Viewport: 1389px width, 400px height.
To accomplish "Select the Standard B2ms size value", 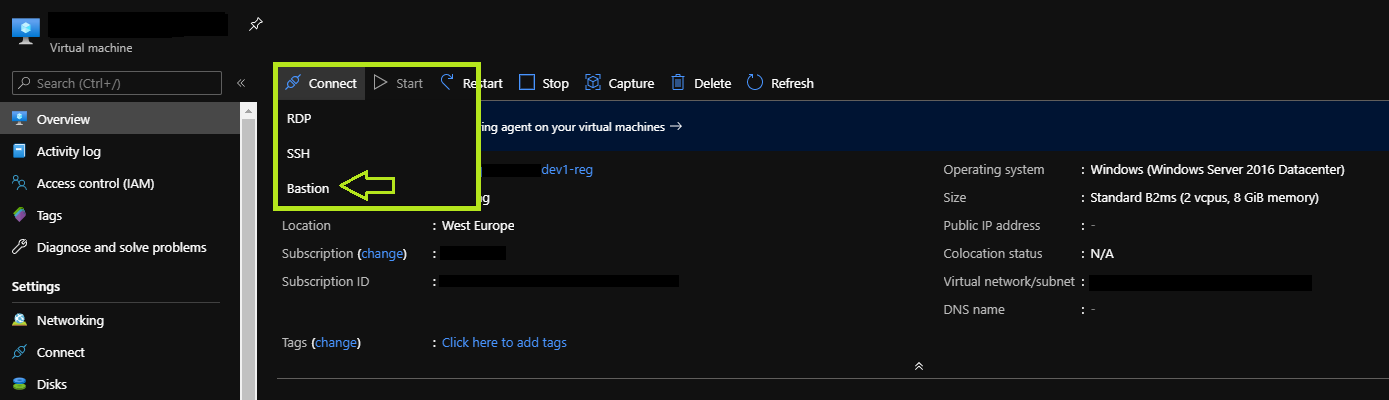I will click(1204, 198).
